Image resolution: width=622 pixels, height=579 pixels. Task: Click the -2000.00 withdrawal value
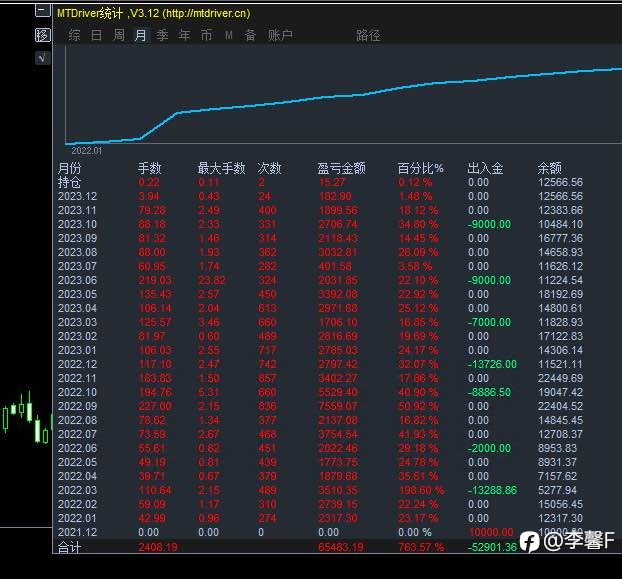489,448
